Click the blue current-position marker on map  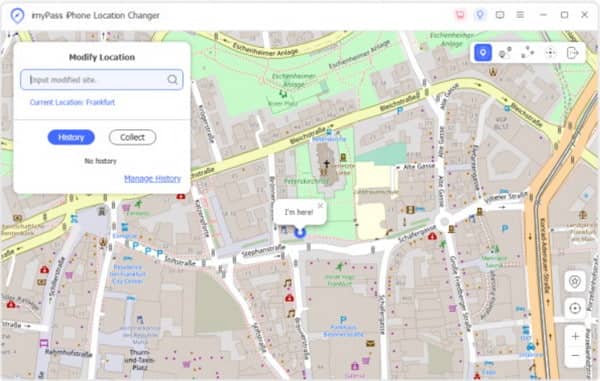pos(300,232)
